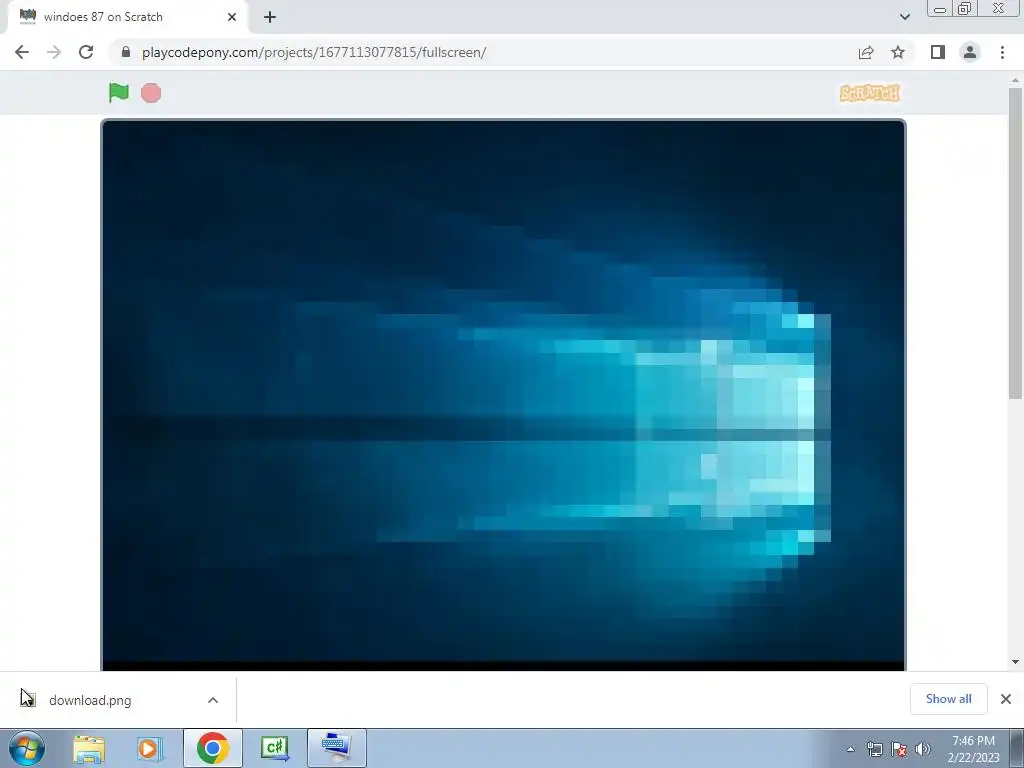Open Action Center flag icon
1024x768 pixels.
coord(899,749)
